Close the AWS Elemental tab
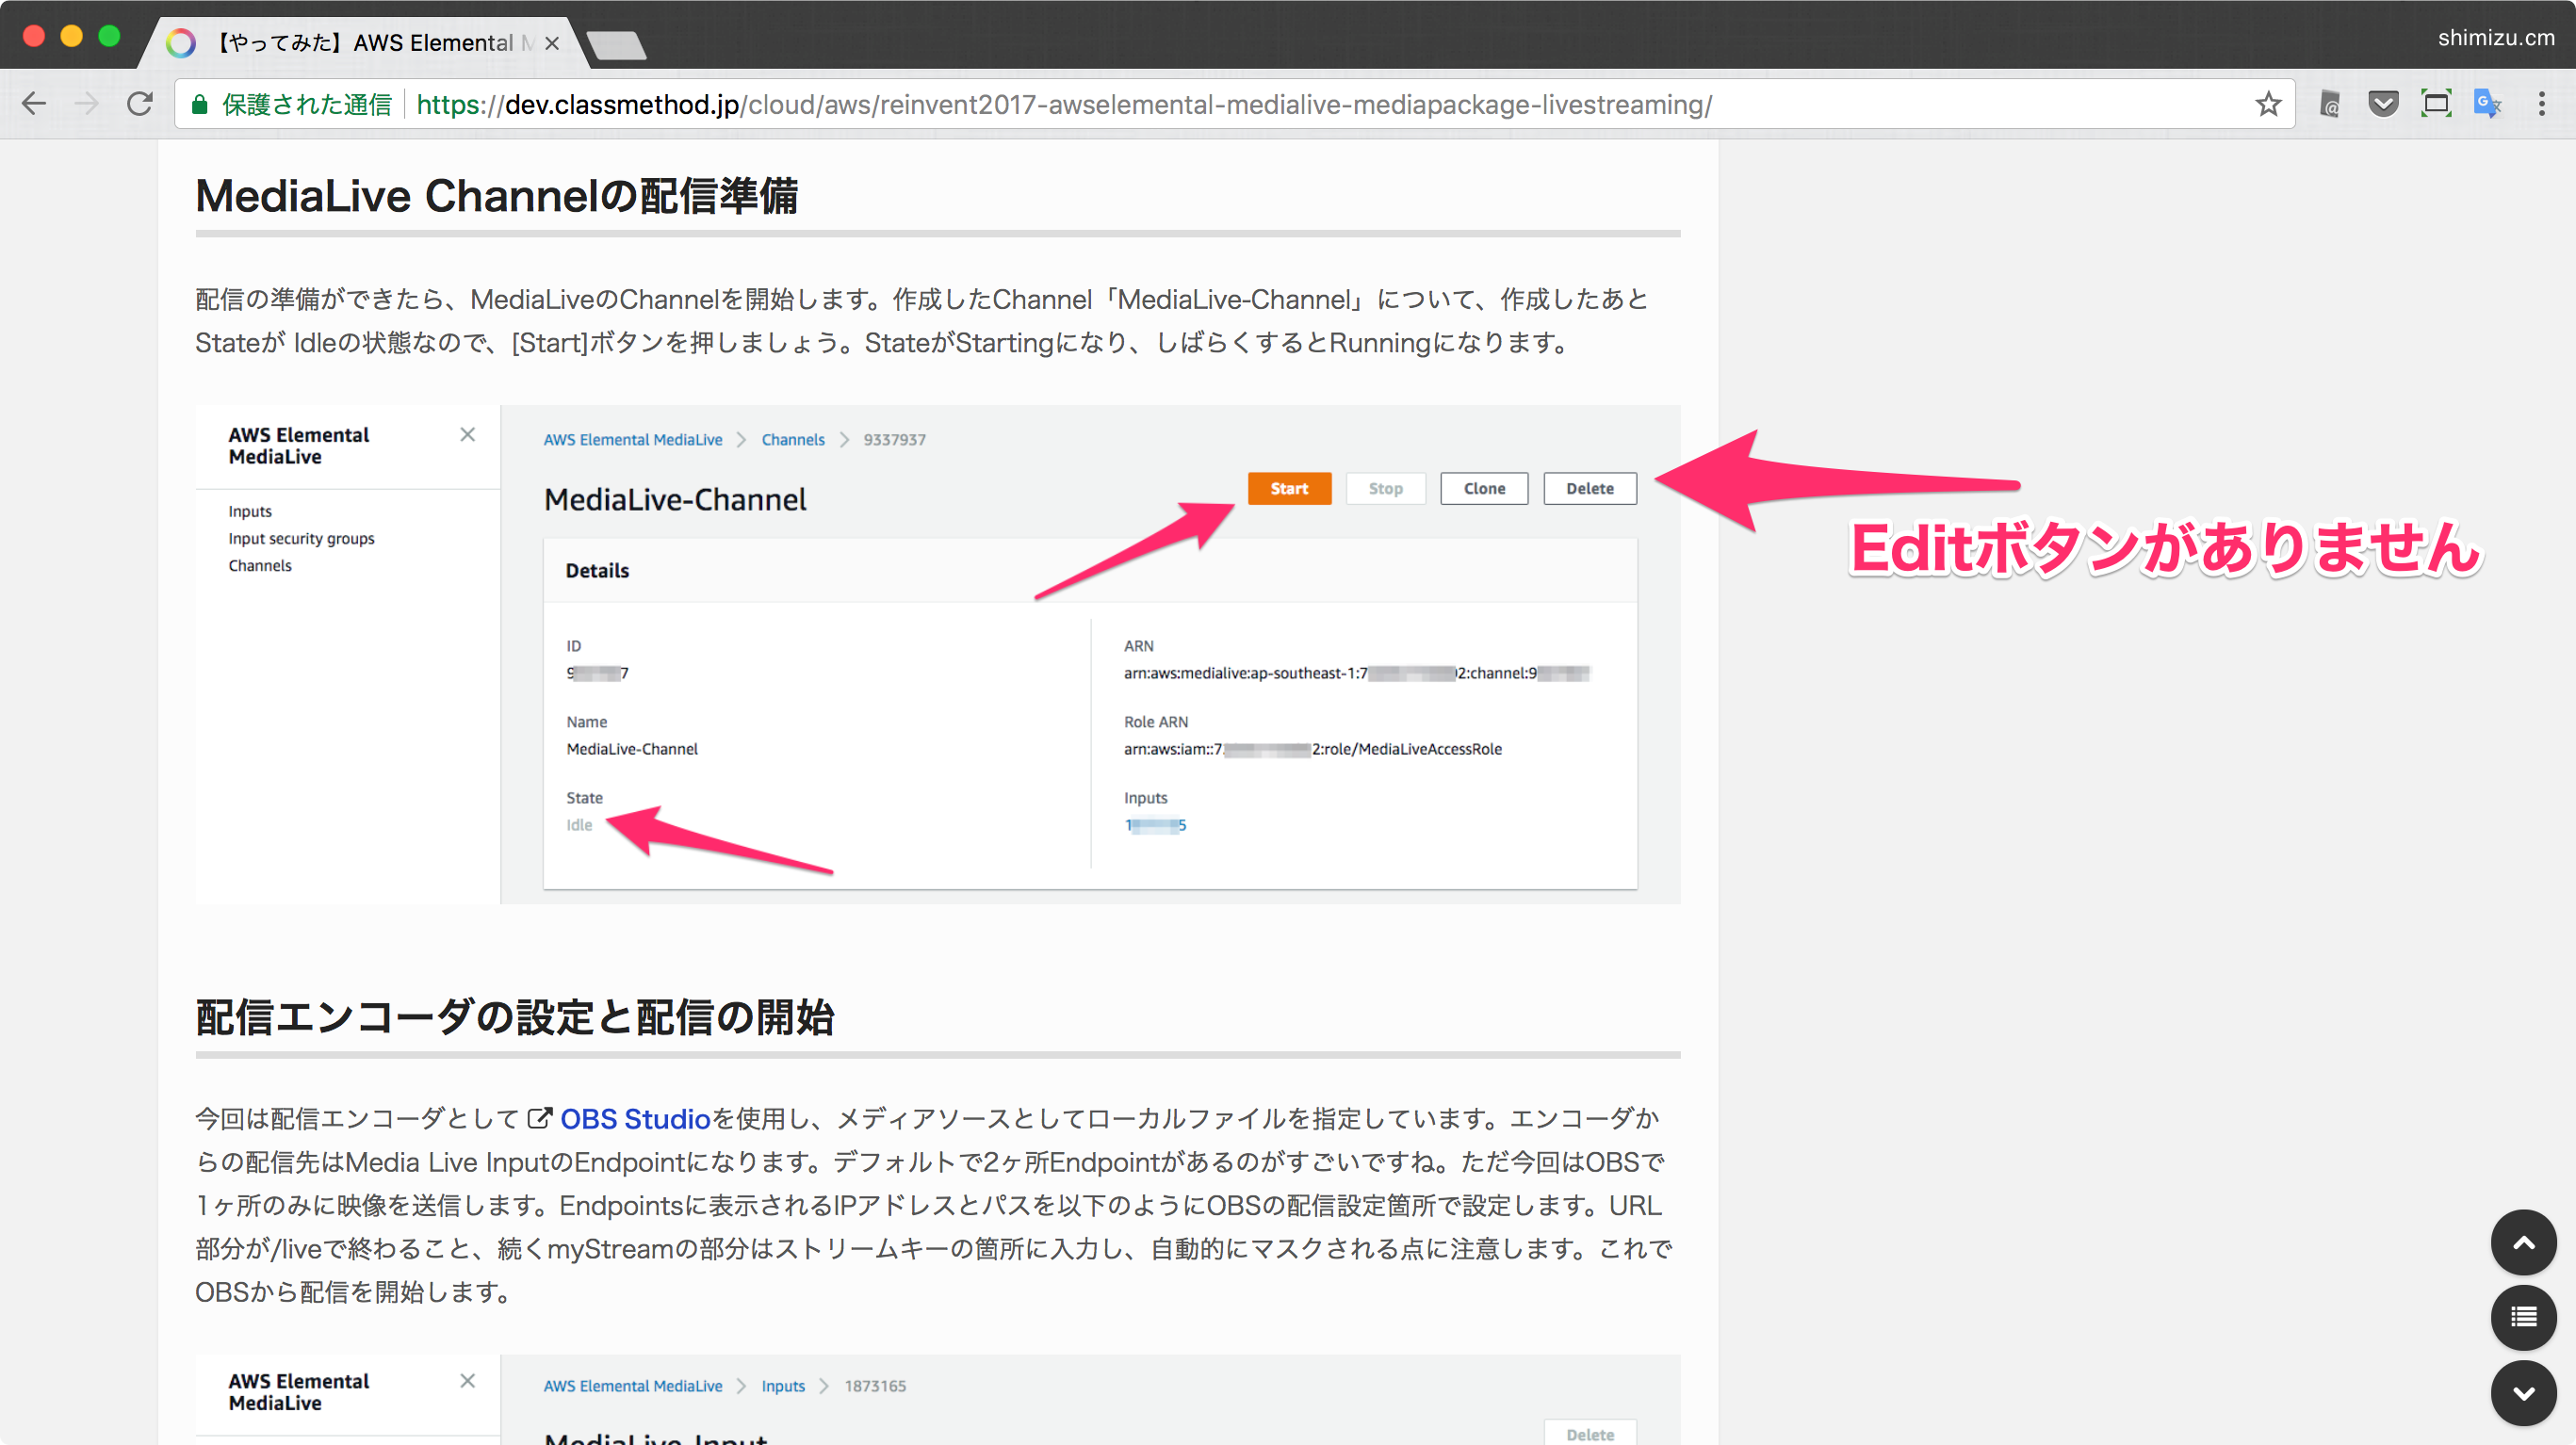 (x=552, y=43)
